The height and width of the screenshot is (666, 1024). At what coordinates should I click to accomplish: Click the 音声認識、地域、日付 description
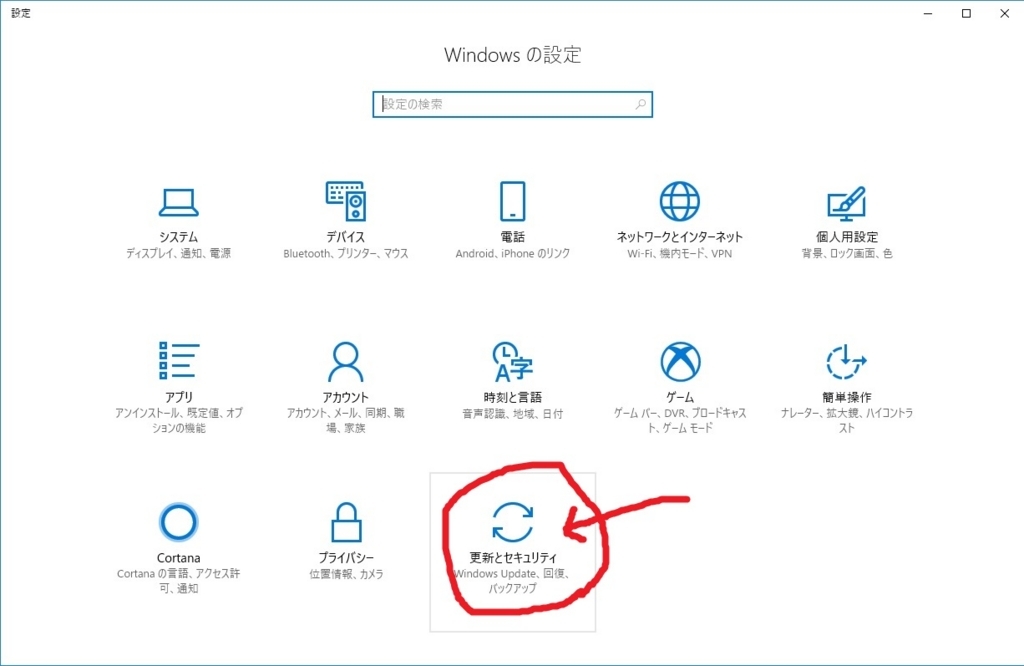click(513, 413)
